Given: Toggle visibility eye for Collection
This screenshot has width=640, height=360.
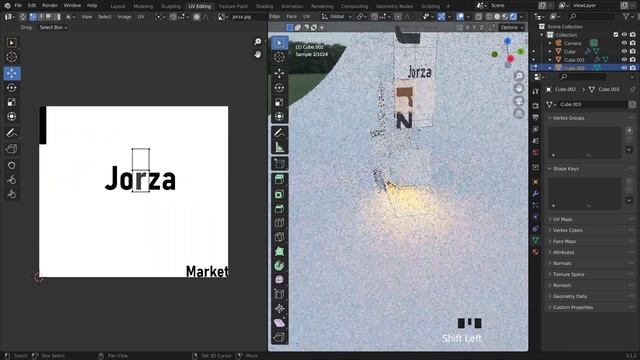Looking at the screenshot, I should [624, 35].
